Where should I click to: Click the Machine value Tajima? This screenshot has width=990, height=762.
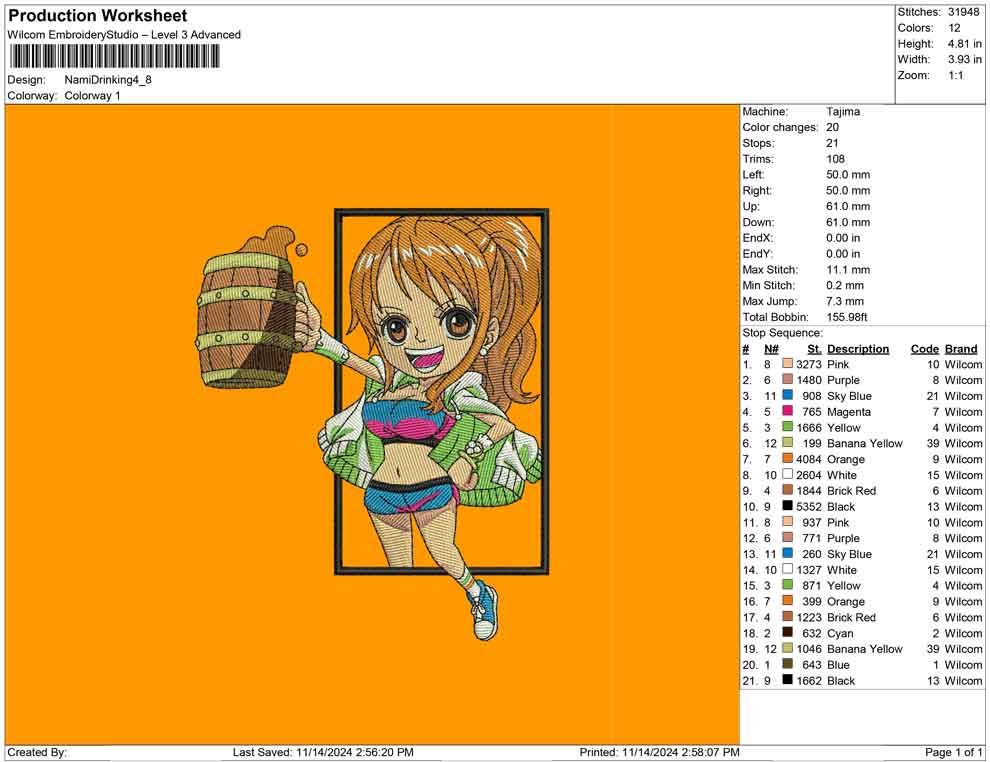point(843,111)
